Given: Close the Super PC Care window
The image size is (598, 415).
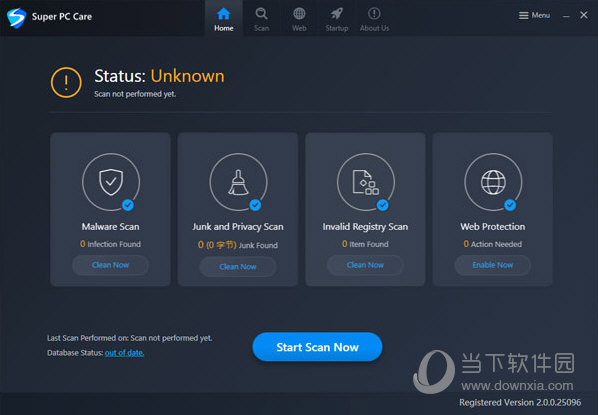Looking at the screenshot, I should point(584,15).
